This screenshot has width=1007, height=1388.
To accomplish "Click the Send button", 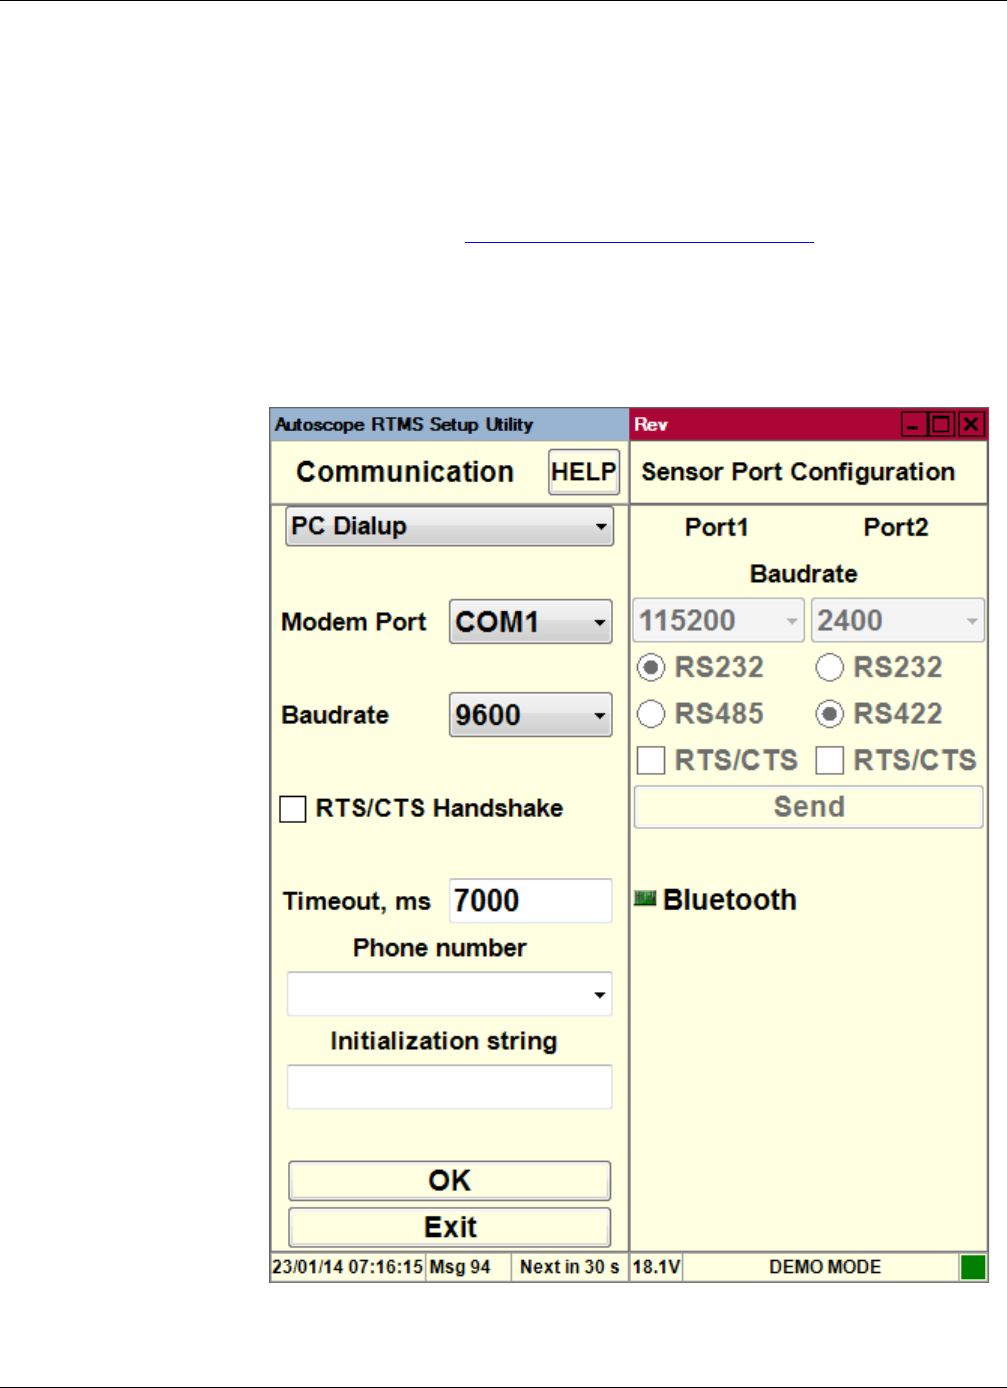I will click(x=808, y=807).
